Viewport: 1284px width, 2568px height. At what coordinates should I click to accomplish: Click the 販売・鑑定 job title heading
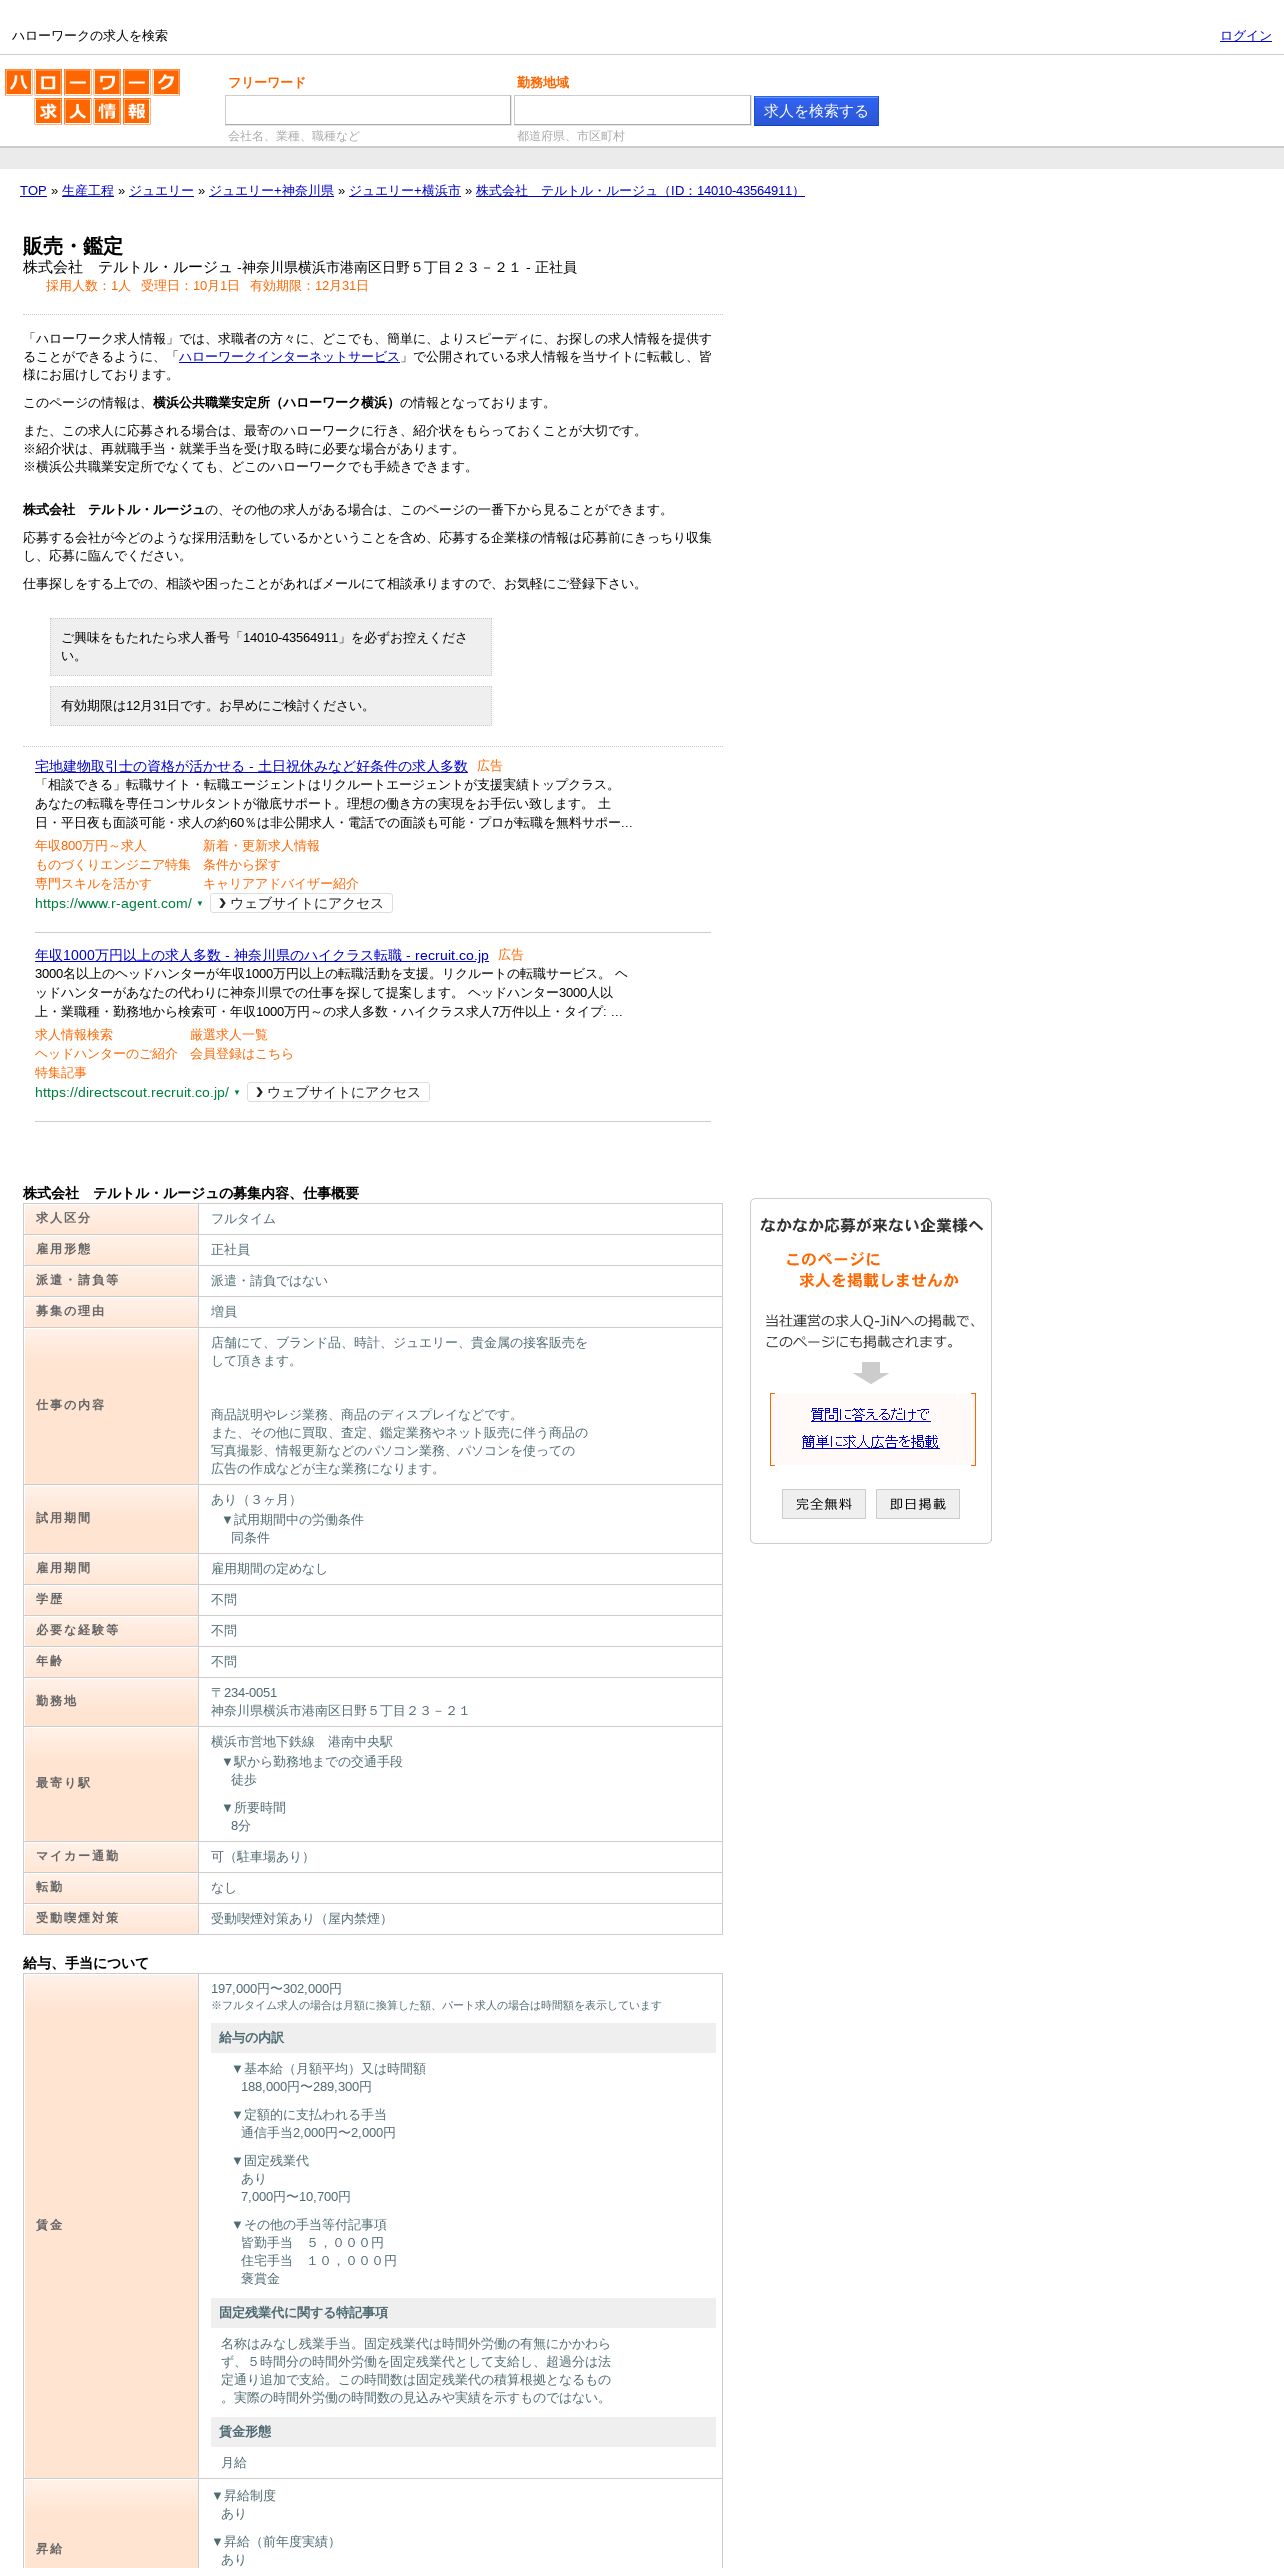[73, 246]
